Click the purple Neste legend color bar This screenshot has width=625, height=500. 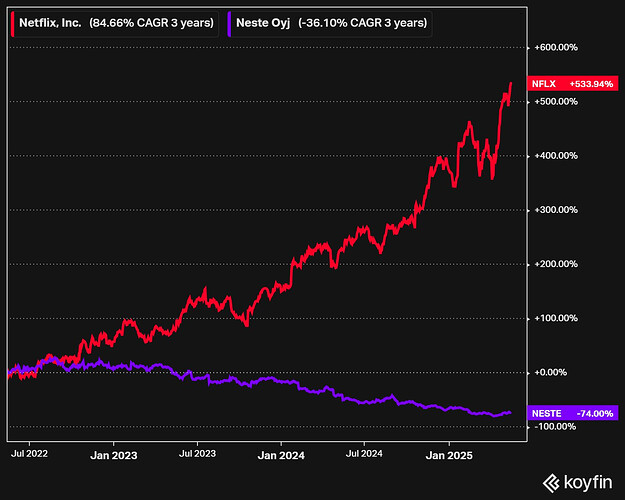229,24
